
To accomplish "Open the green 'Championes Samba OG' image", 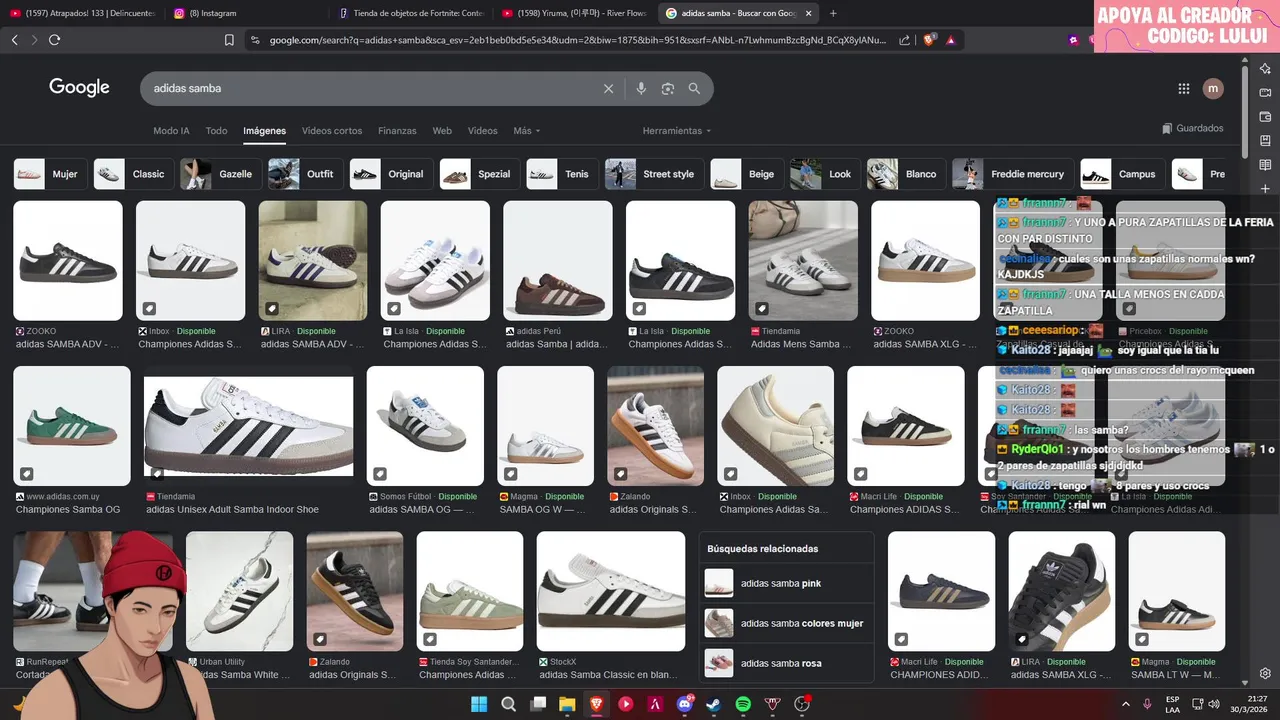I will (x=72, y=426).
